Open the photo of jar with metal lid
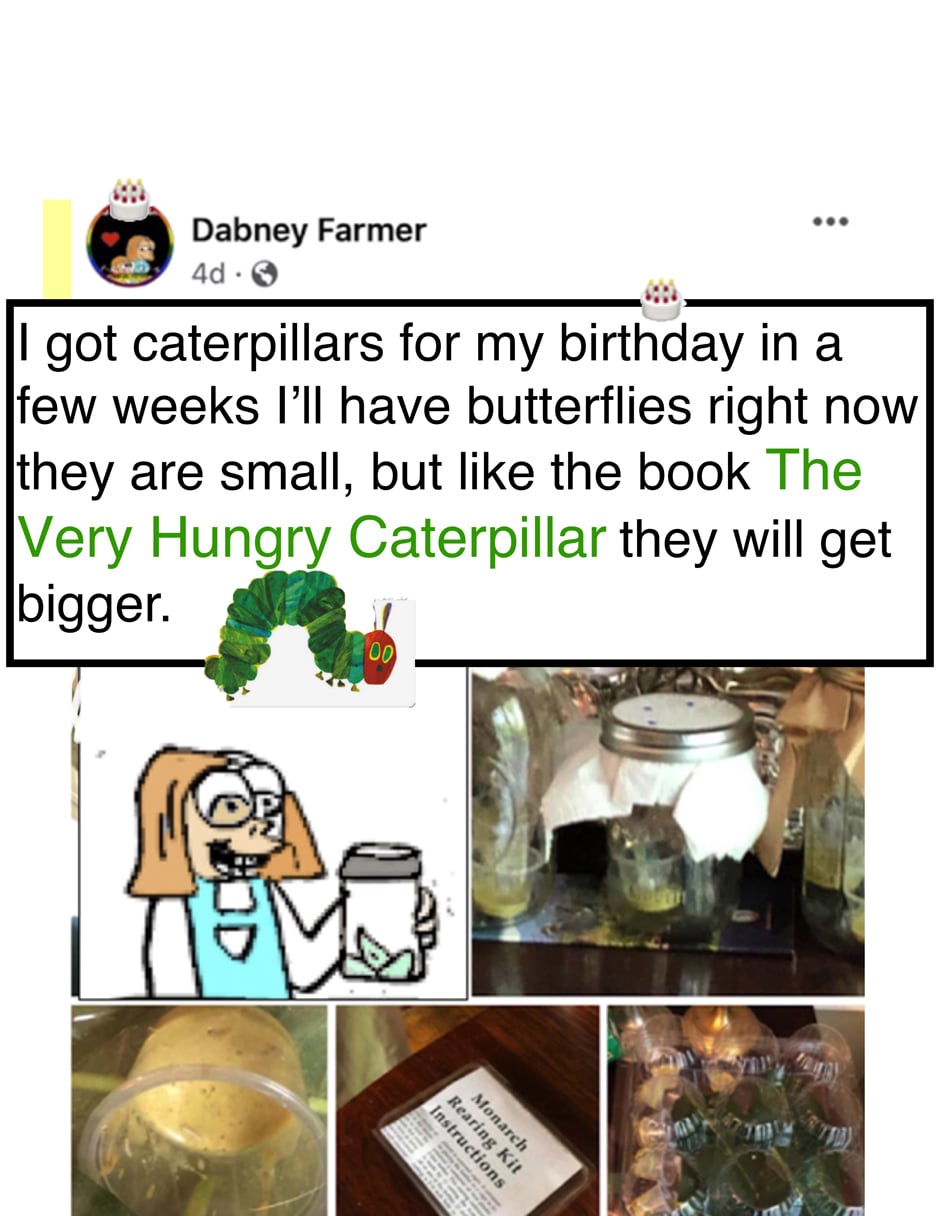This screenshot has width=940, height=1216. [x=668, y=831]
